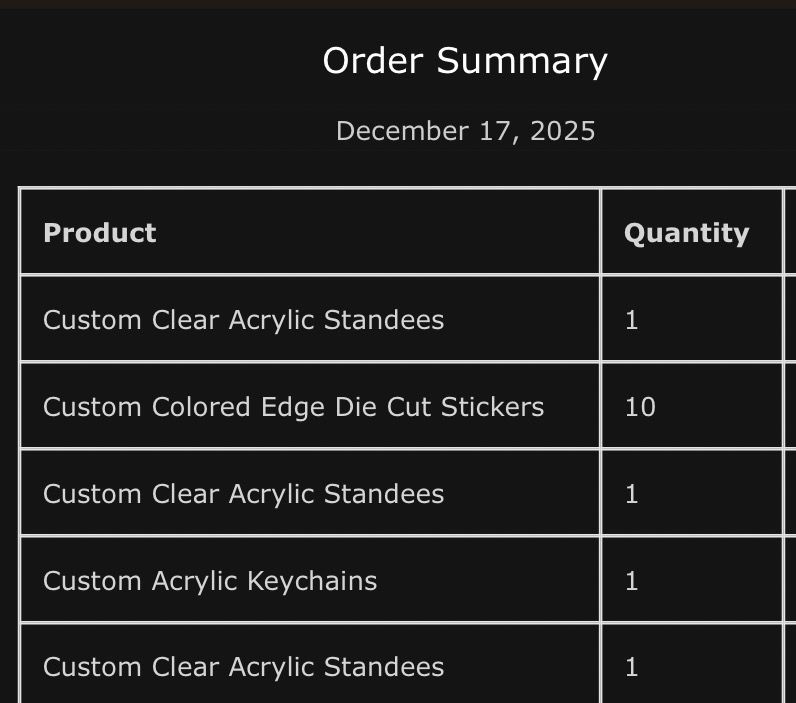Viewport: 796px width, 703px height.
Task: Click the word Stickers in the second row
Action: [492, 407]
